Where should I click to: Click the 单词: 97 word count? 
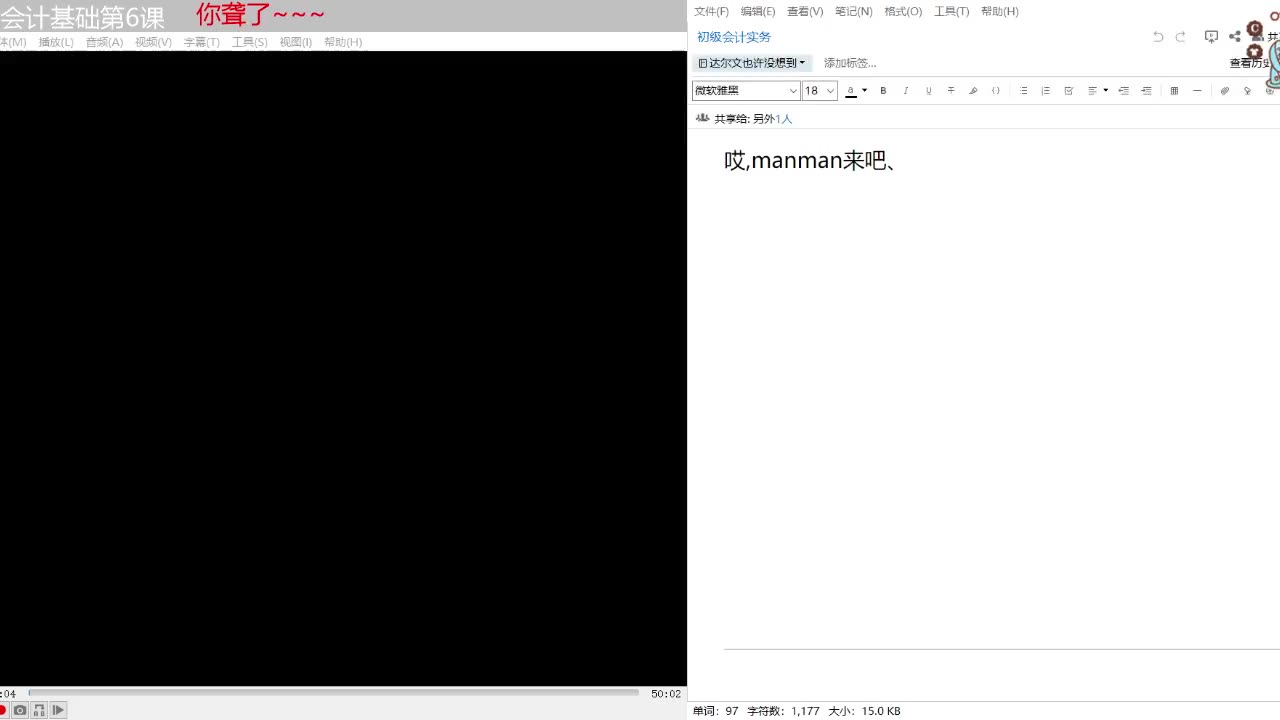(x=715, y=711)
